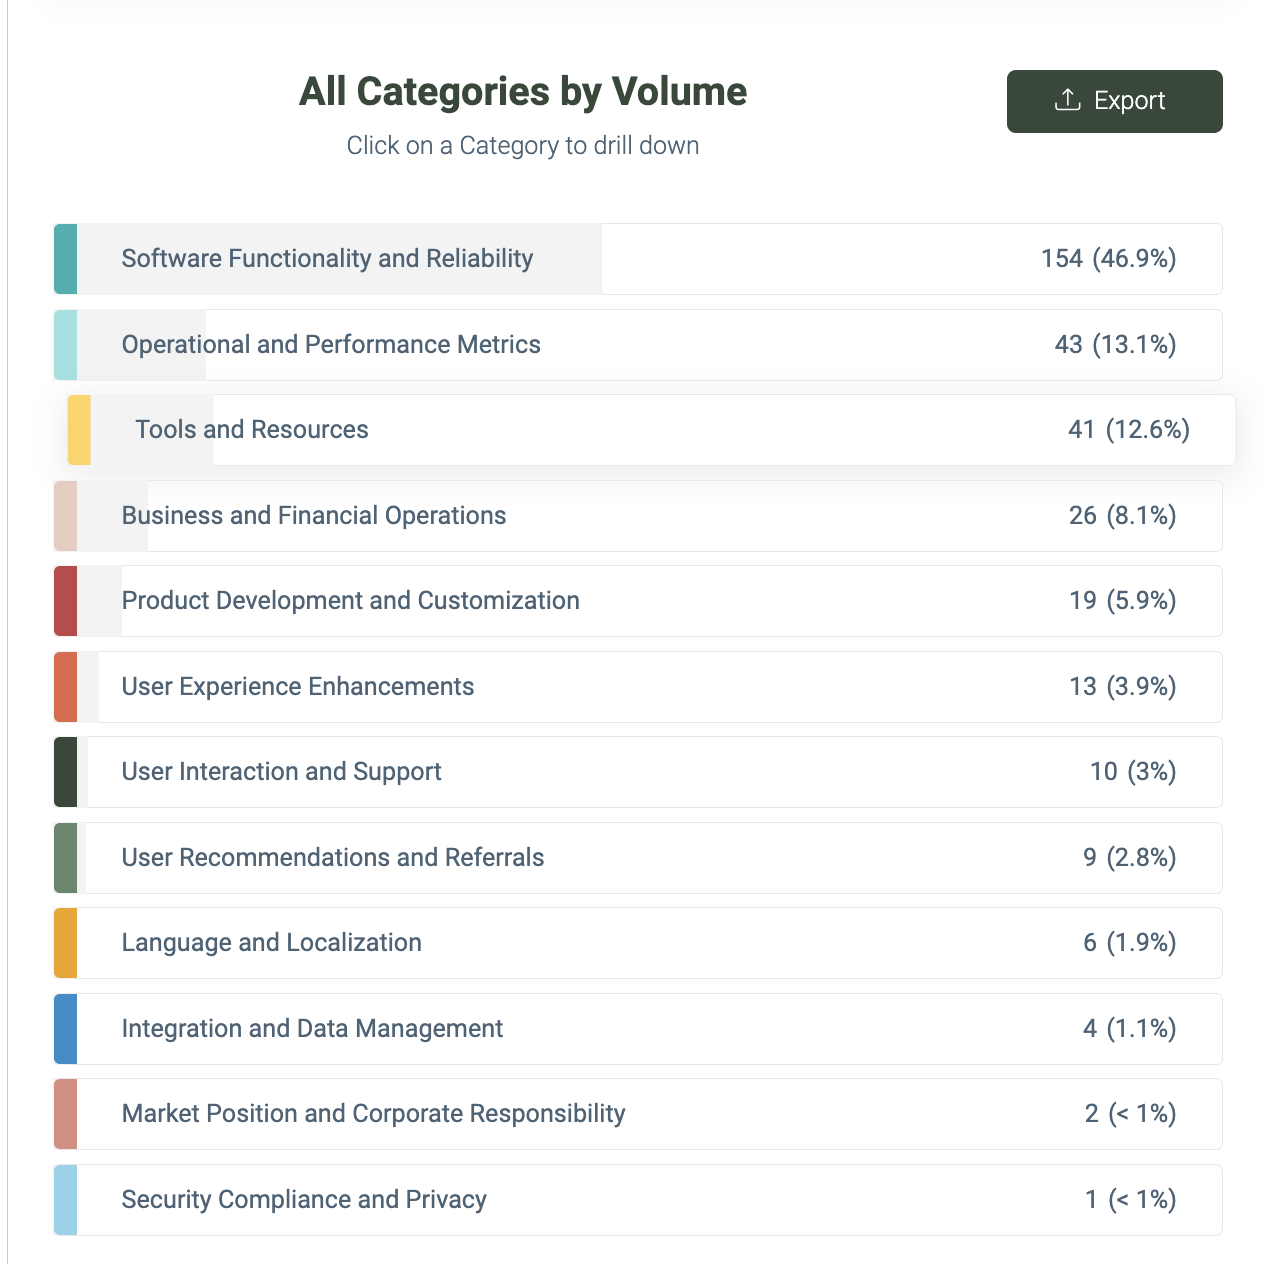Click red swatch beside Product Development
Image resolution: width=1266 pixels, height=1264 pixels.
pos(65,601)
